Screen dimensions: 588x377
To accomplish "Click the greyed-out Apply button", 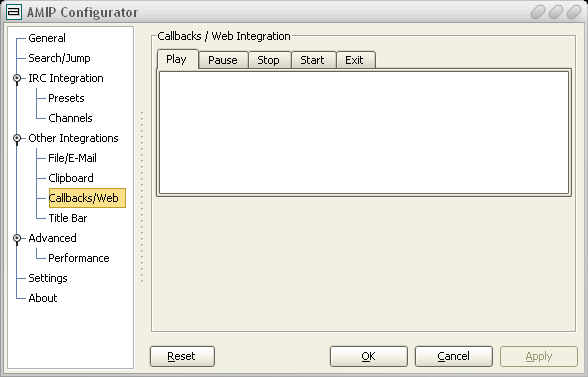I will pos(539,356).
